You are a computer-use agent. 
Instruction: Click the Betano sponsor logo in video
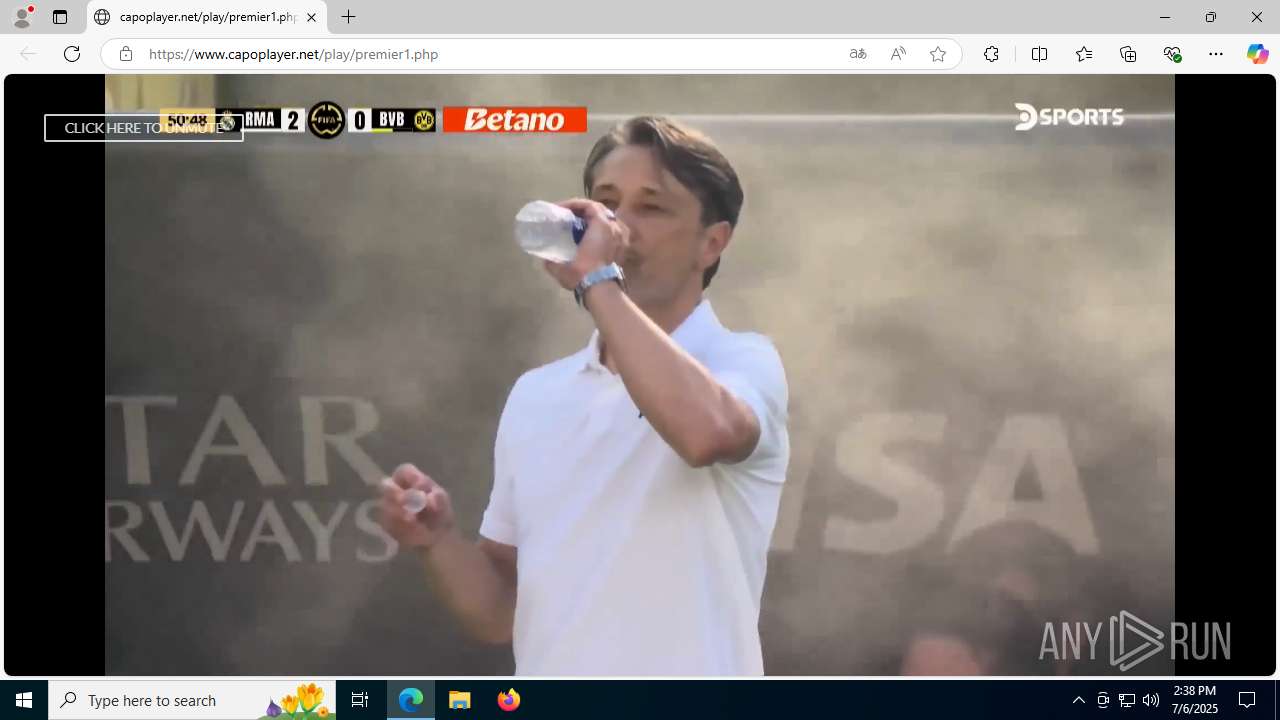click(515, 120)
